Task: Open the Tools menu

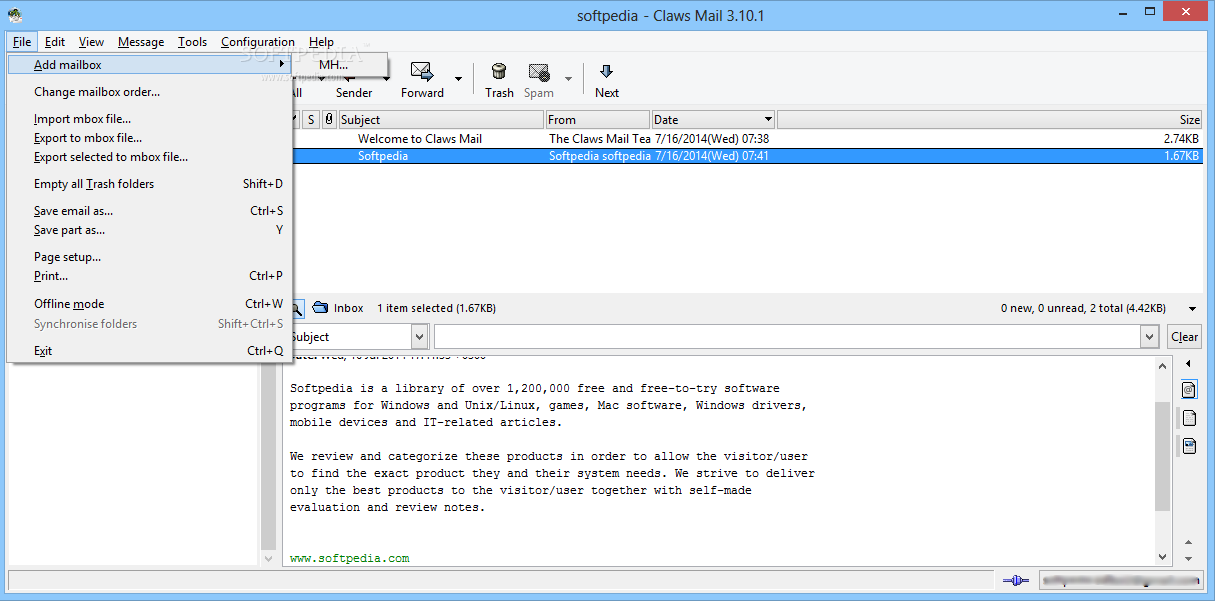Action: (x=193, y=42)
